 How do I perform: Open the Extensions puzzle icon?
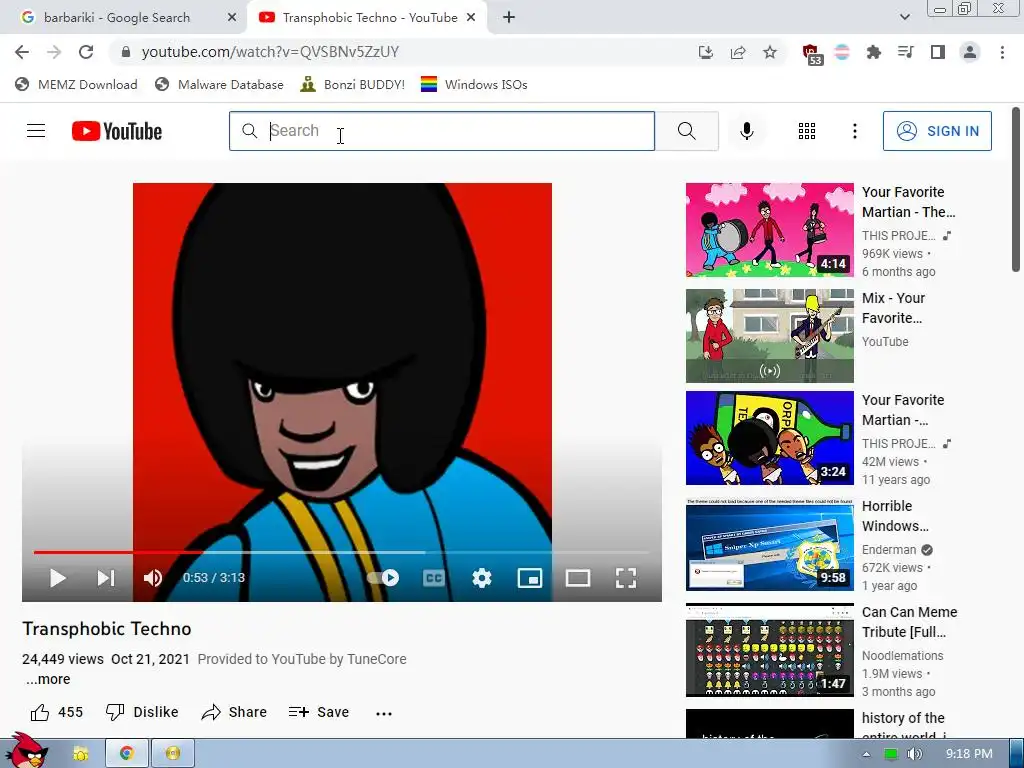tap(873, 52)
